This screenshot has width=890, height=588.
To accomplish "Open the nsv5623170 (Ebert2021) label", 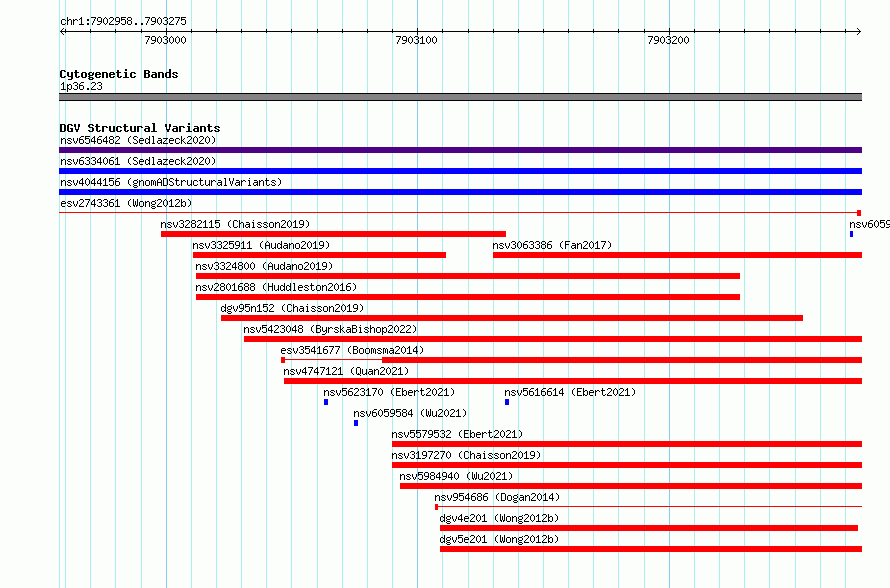I will 389,392.
